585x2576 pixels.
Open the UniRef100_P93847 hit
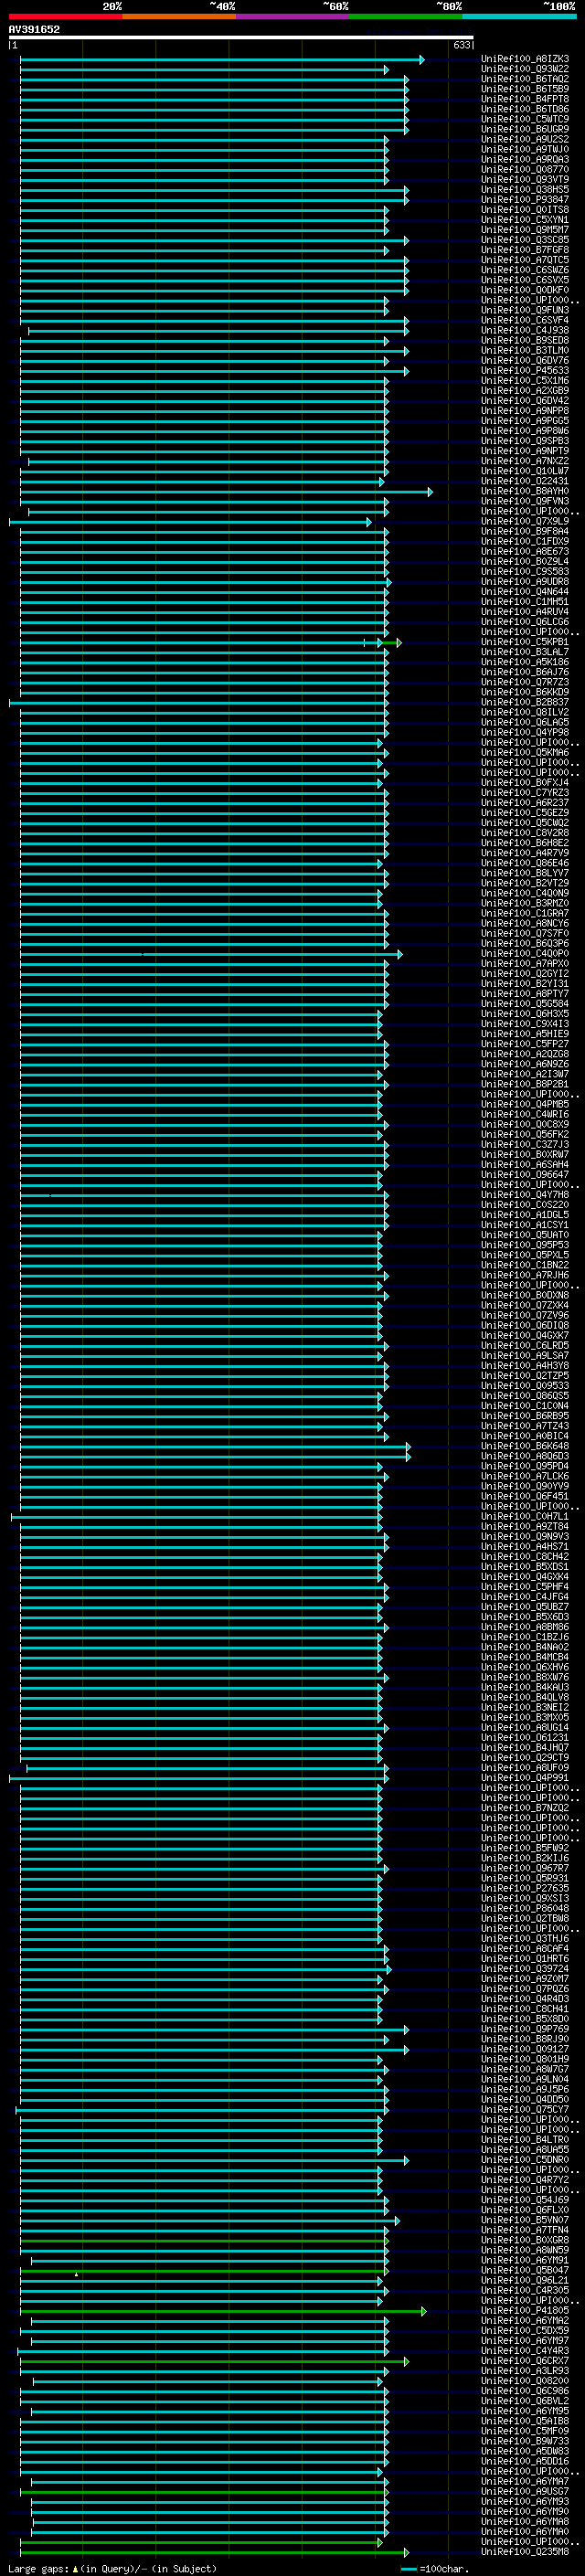tap(525, 200)
